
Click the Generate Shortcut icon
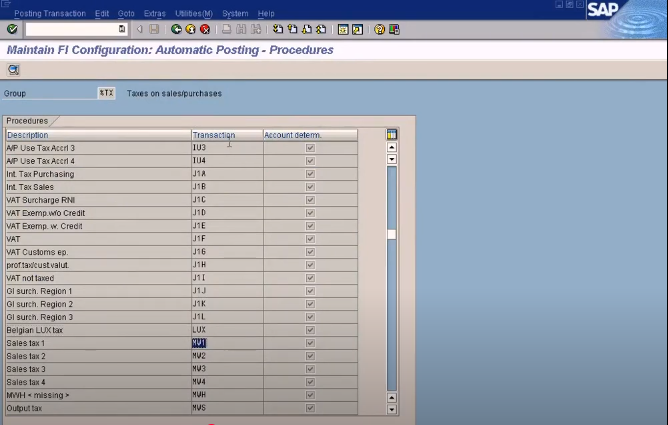[357, 29]
